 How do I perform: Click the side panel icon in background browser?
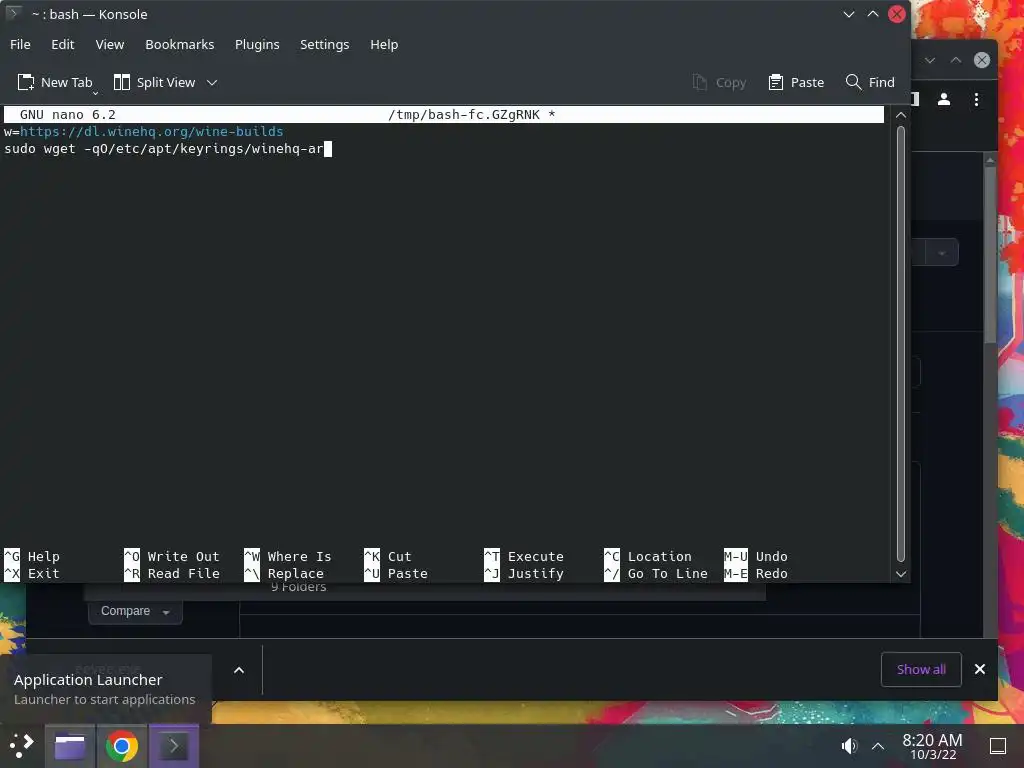[x=916, y=99]
